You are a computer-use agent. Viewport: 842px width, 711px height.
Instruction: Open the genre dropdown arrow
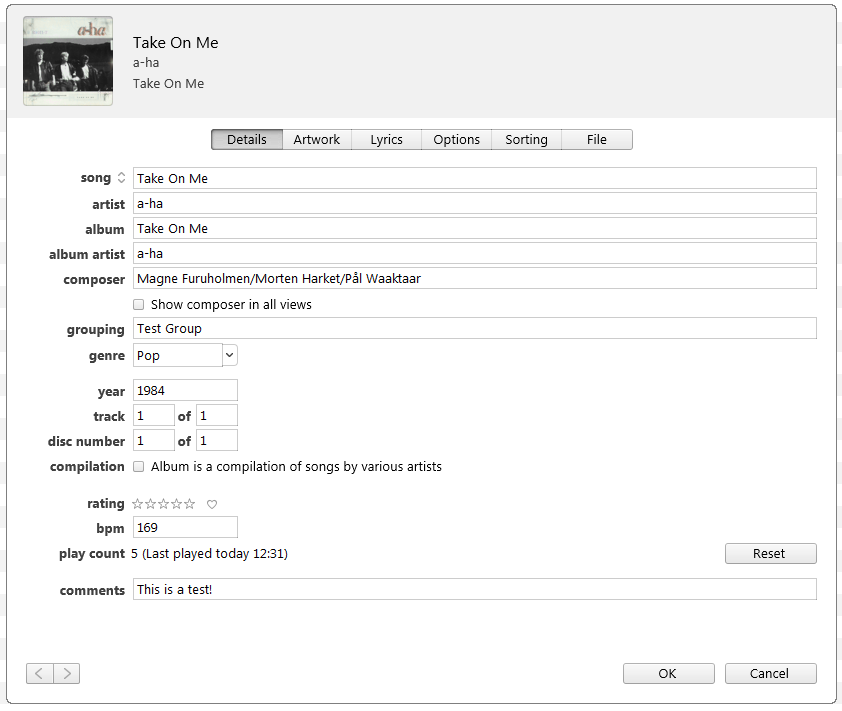tap(230, 355)
